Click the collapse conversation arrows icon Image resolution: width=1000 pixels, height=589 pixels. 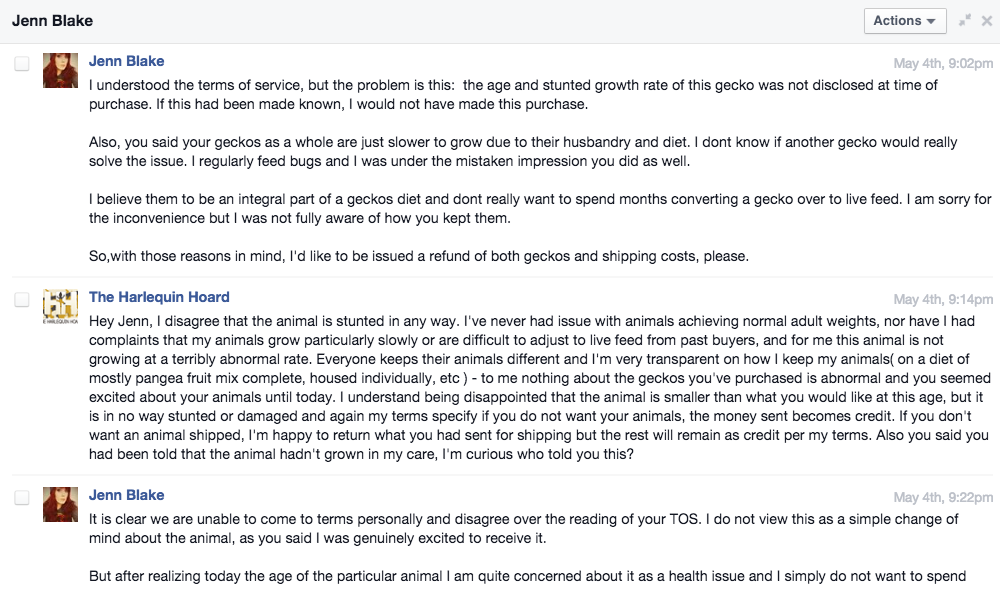tap(965, 20)
